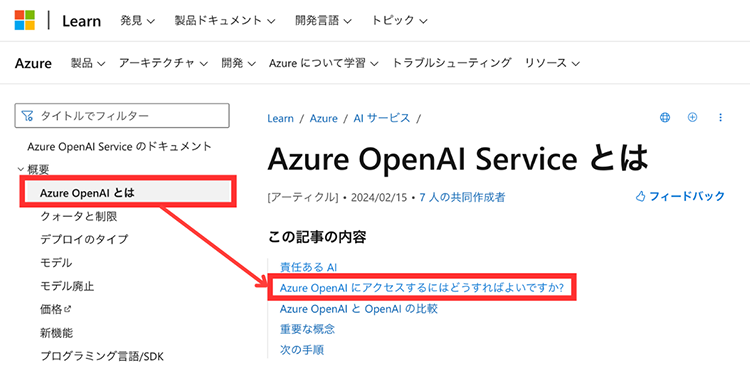Viewport: 750px width, 376px height.
Task: Jump to 重要な概念 section
Action: tap(307, 329)
